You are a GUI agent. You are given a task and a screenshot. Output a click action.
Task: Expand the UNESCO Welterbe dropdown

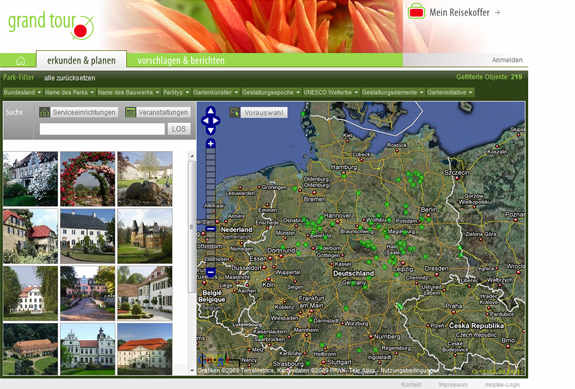(331, 92)
